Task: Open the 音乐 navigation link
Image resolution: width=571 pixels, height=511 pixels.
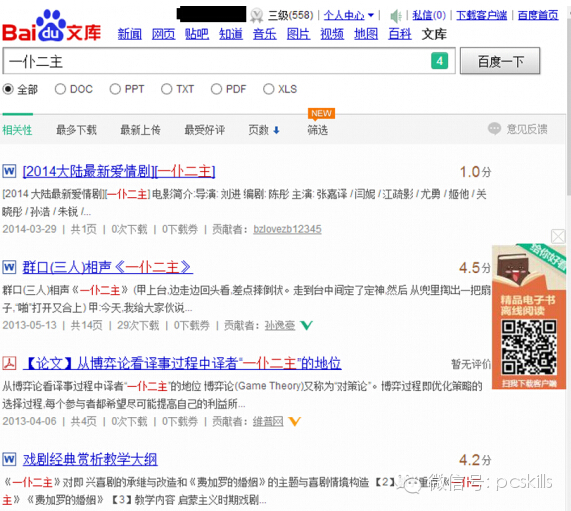Action: [x=265, y=34]
